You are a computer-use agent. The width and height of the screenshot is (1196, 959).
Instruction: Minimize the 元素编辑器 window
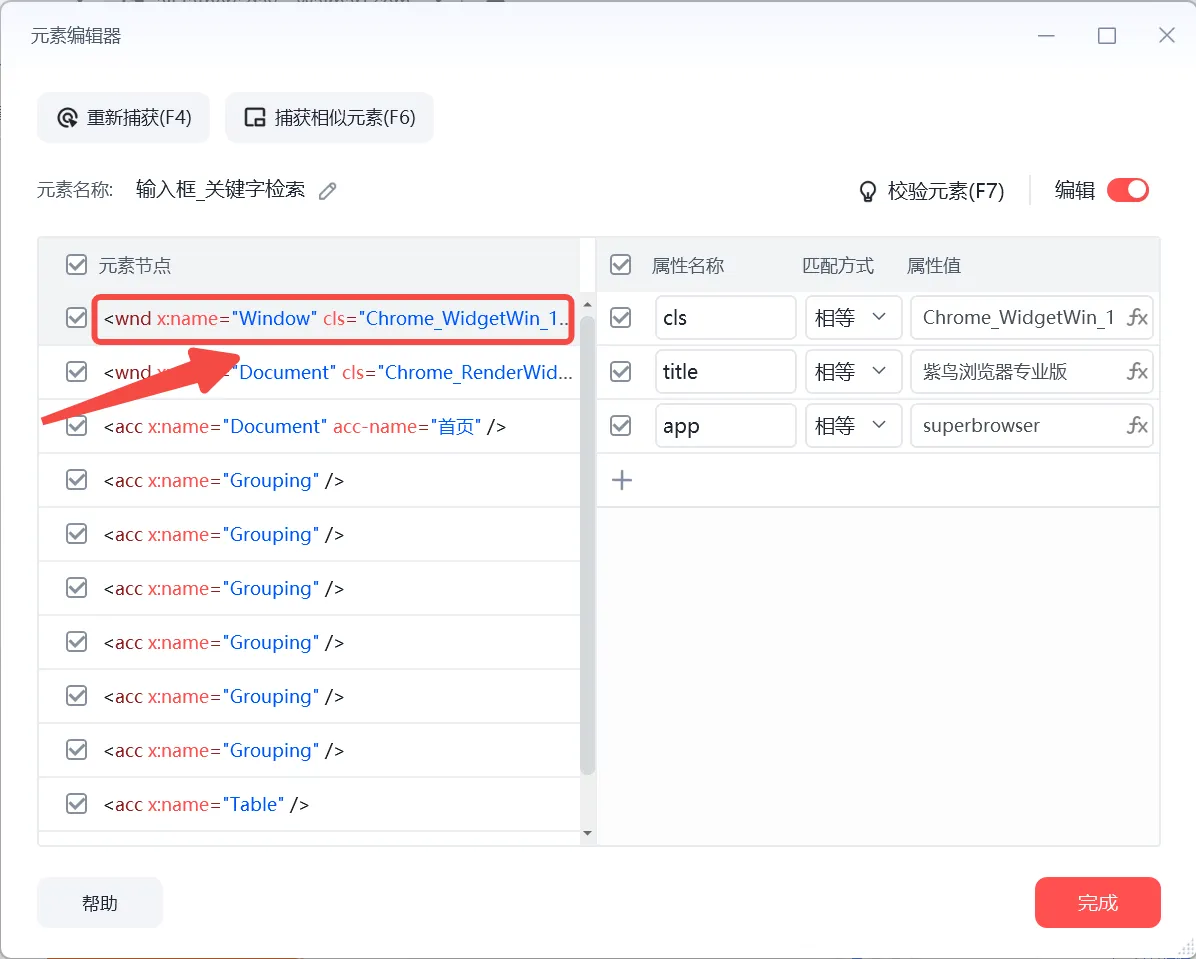[x=1046, y=36]
